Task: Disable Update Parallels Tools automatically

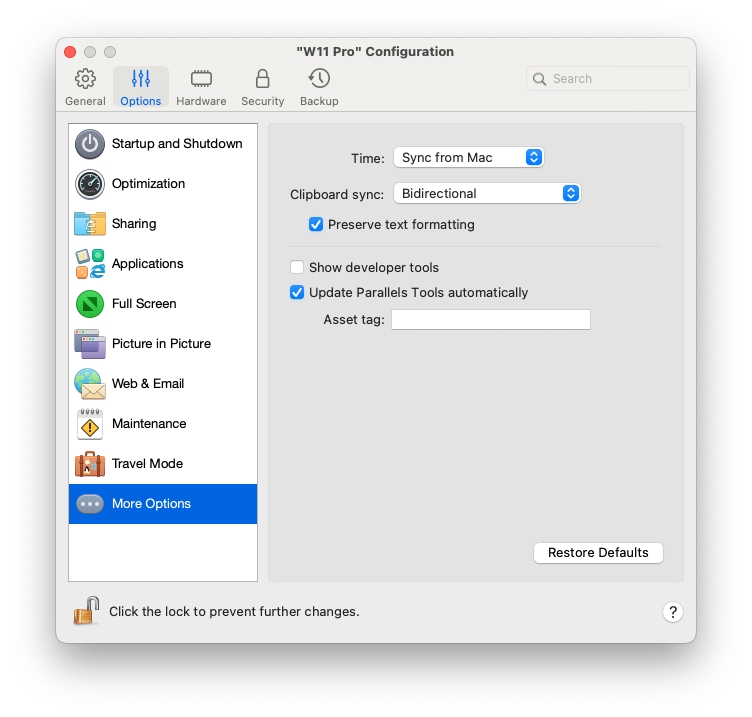Action: click(297, 293)
